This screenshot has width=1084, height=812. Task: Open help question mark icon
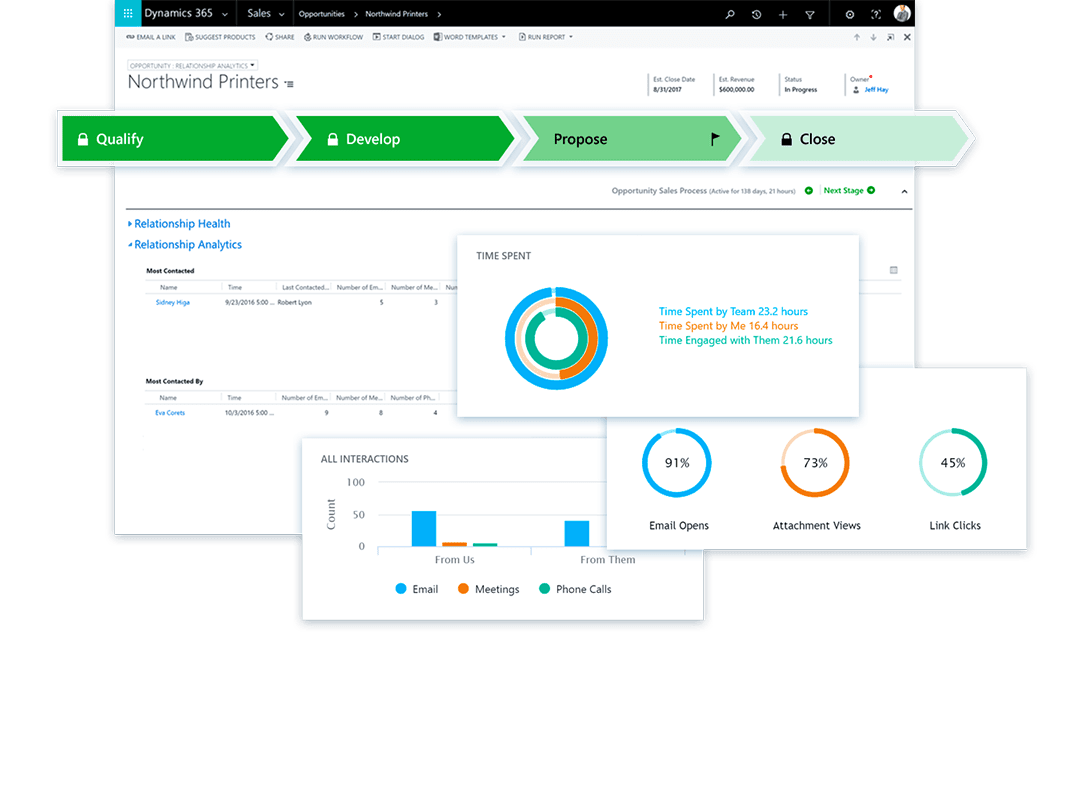click(x=876, y=14)
